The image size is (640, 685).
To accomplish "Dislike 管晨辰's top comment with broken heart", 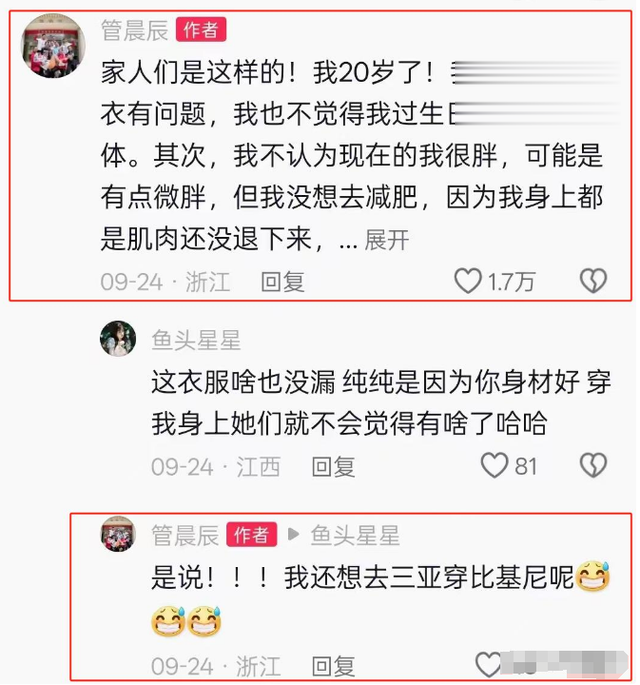I will pyautogui.click(x=593, y=281).
